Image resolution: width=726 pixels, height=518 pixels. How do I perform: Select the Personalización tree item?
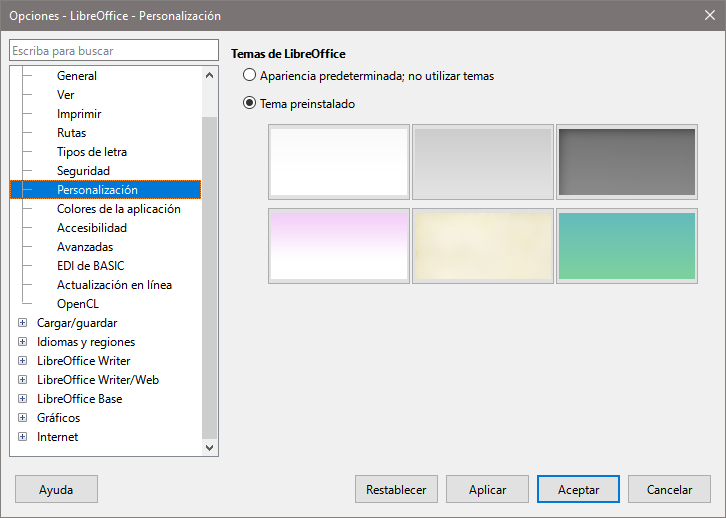(106, 190)
